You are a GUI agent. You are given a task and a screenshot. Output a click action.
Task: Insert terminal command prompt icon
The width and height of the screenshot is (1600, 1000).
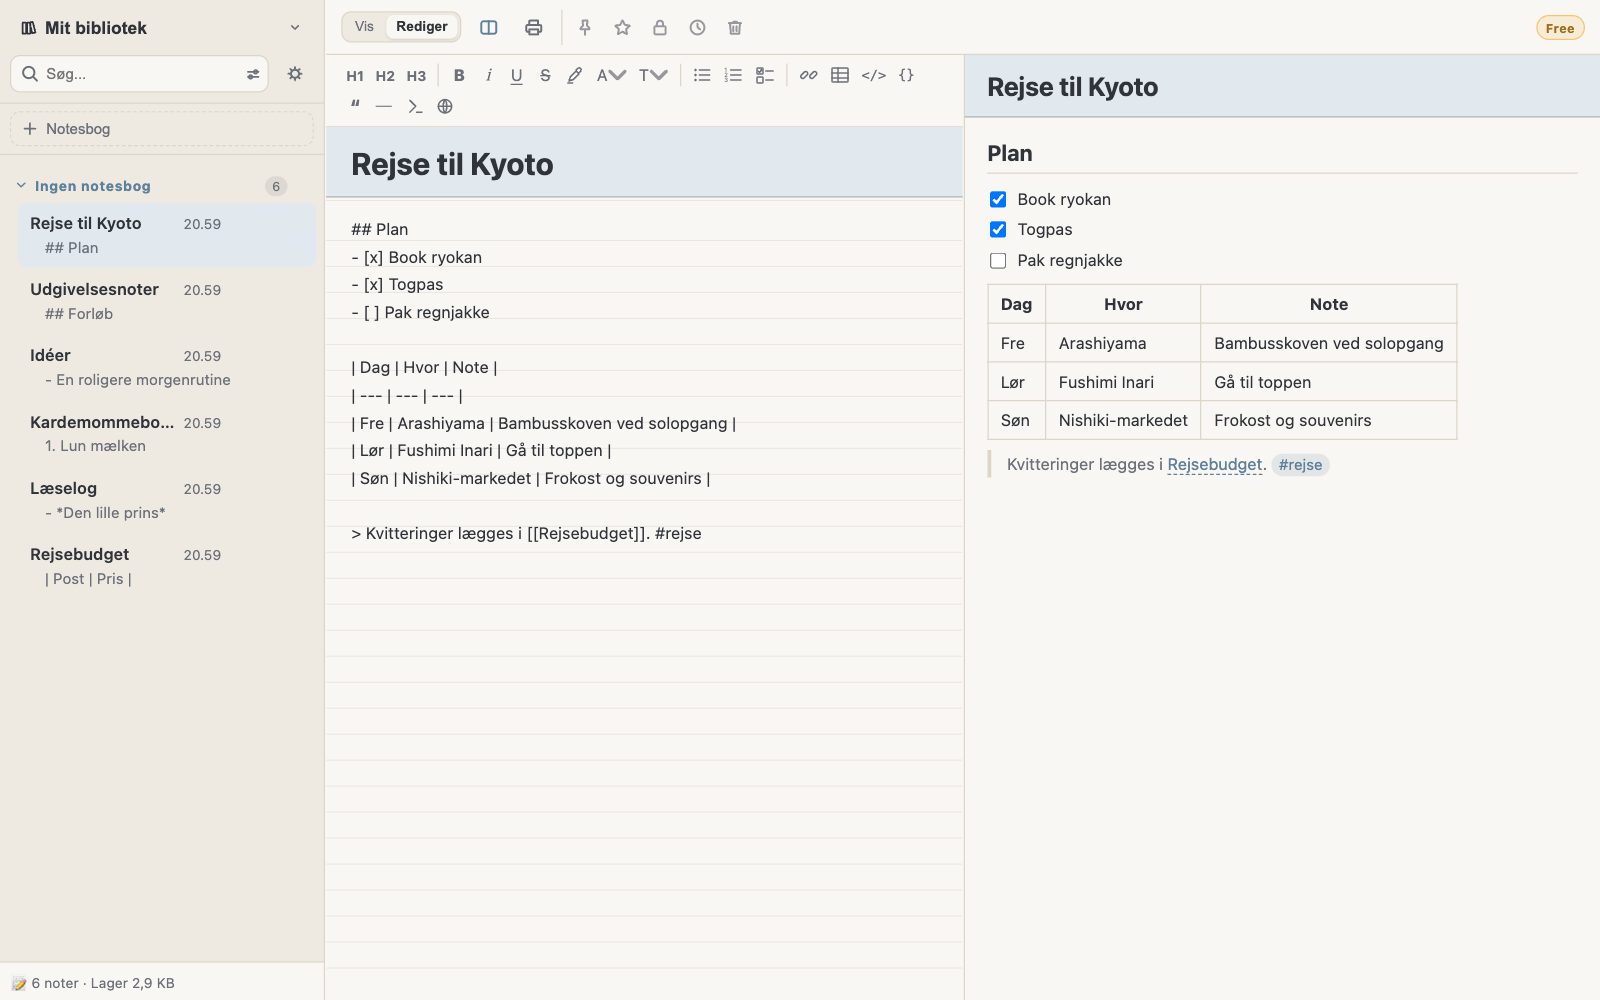pyautogui.click(x=415, y=106)
